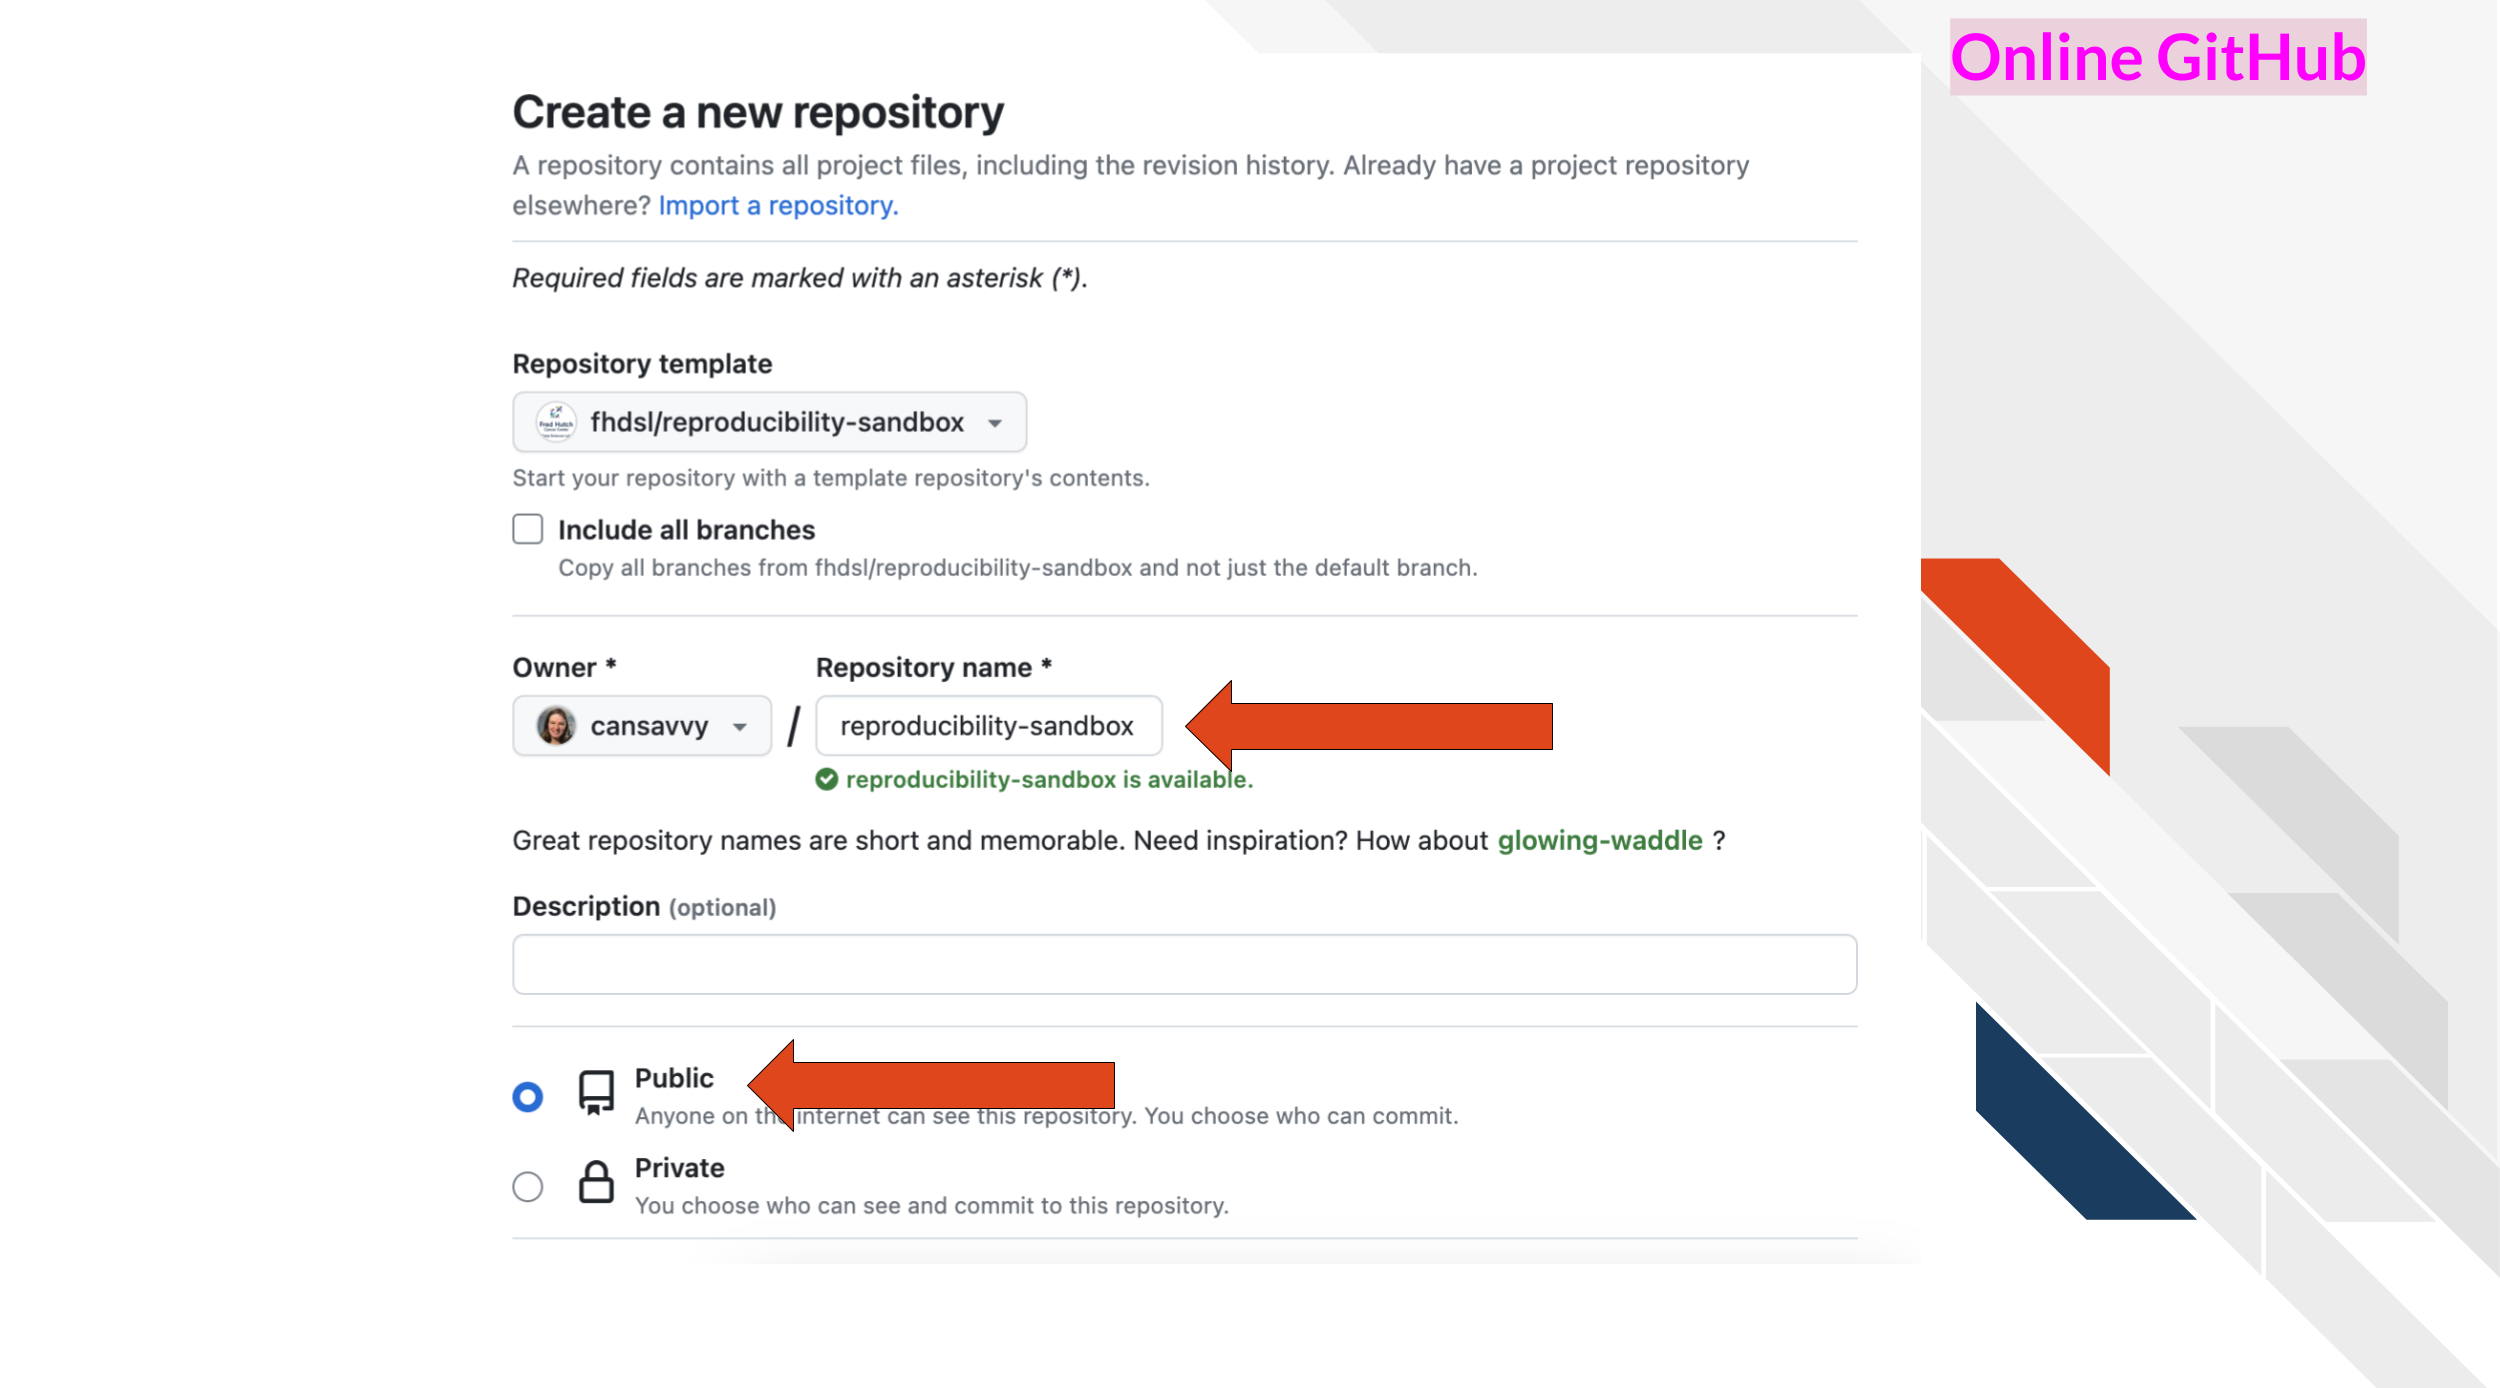Click the Online GitHub title text

pos(2158,57)
